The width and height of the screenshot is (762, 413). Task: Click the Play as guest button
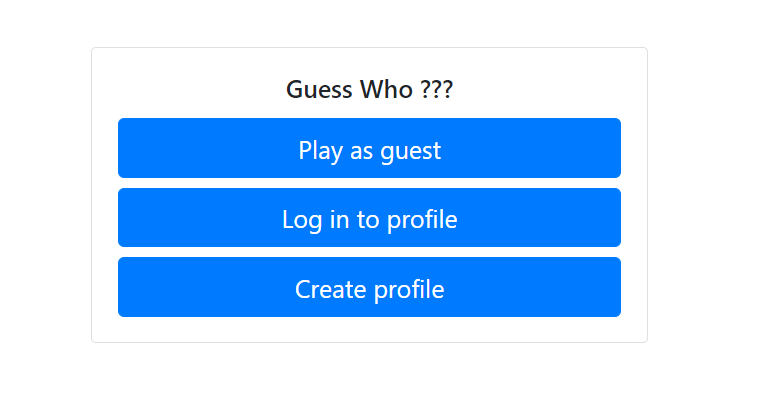369,148
